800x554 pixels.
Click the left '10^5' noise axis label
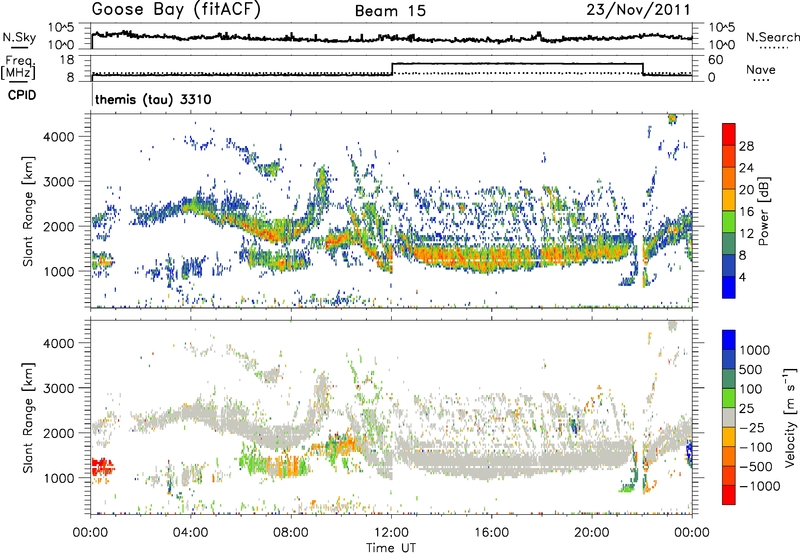tap(61, 28)
